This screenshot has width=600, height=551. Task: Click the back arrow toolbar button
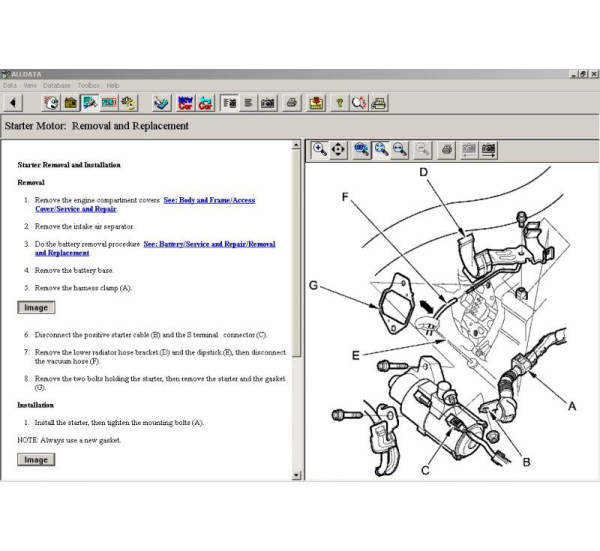pos(12,103)
